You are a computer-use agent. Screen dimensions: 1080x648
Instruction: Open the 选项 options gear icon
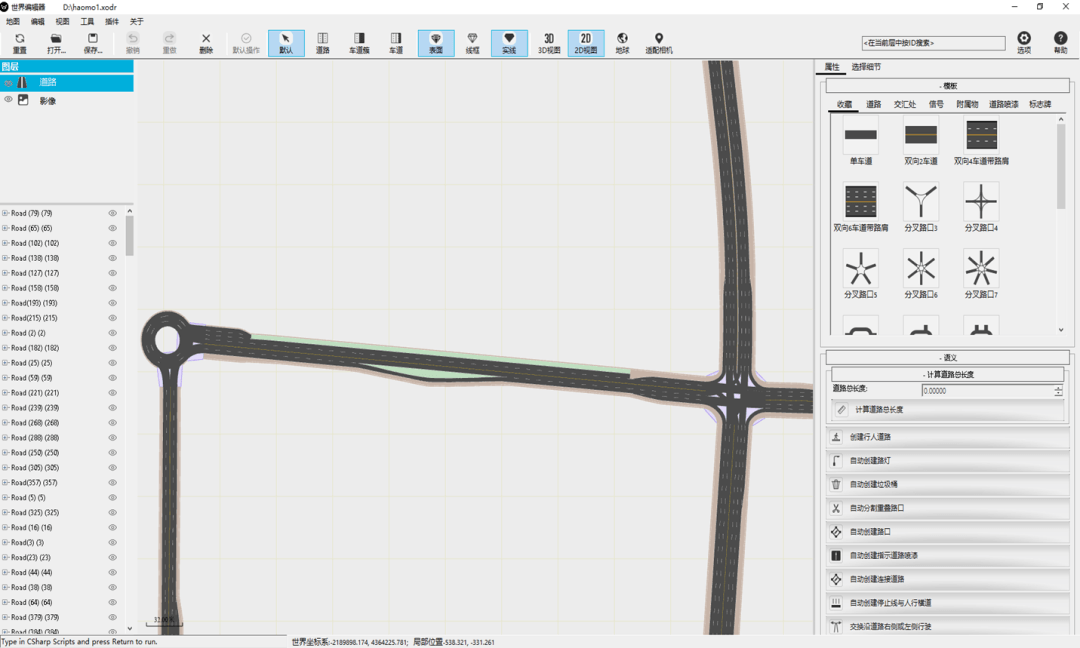[x=1024, y=43]
